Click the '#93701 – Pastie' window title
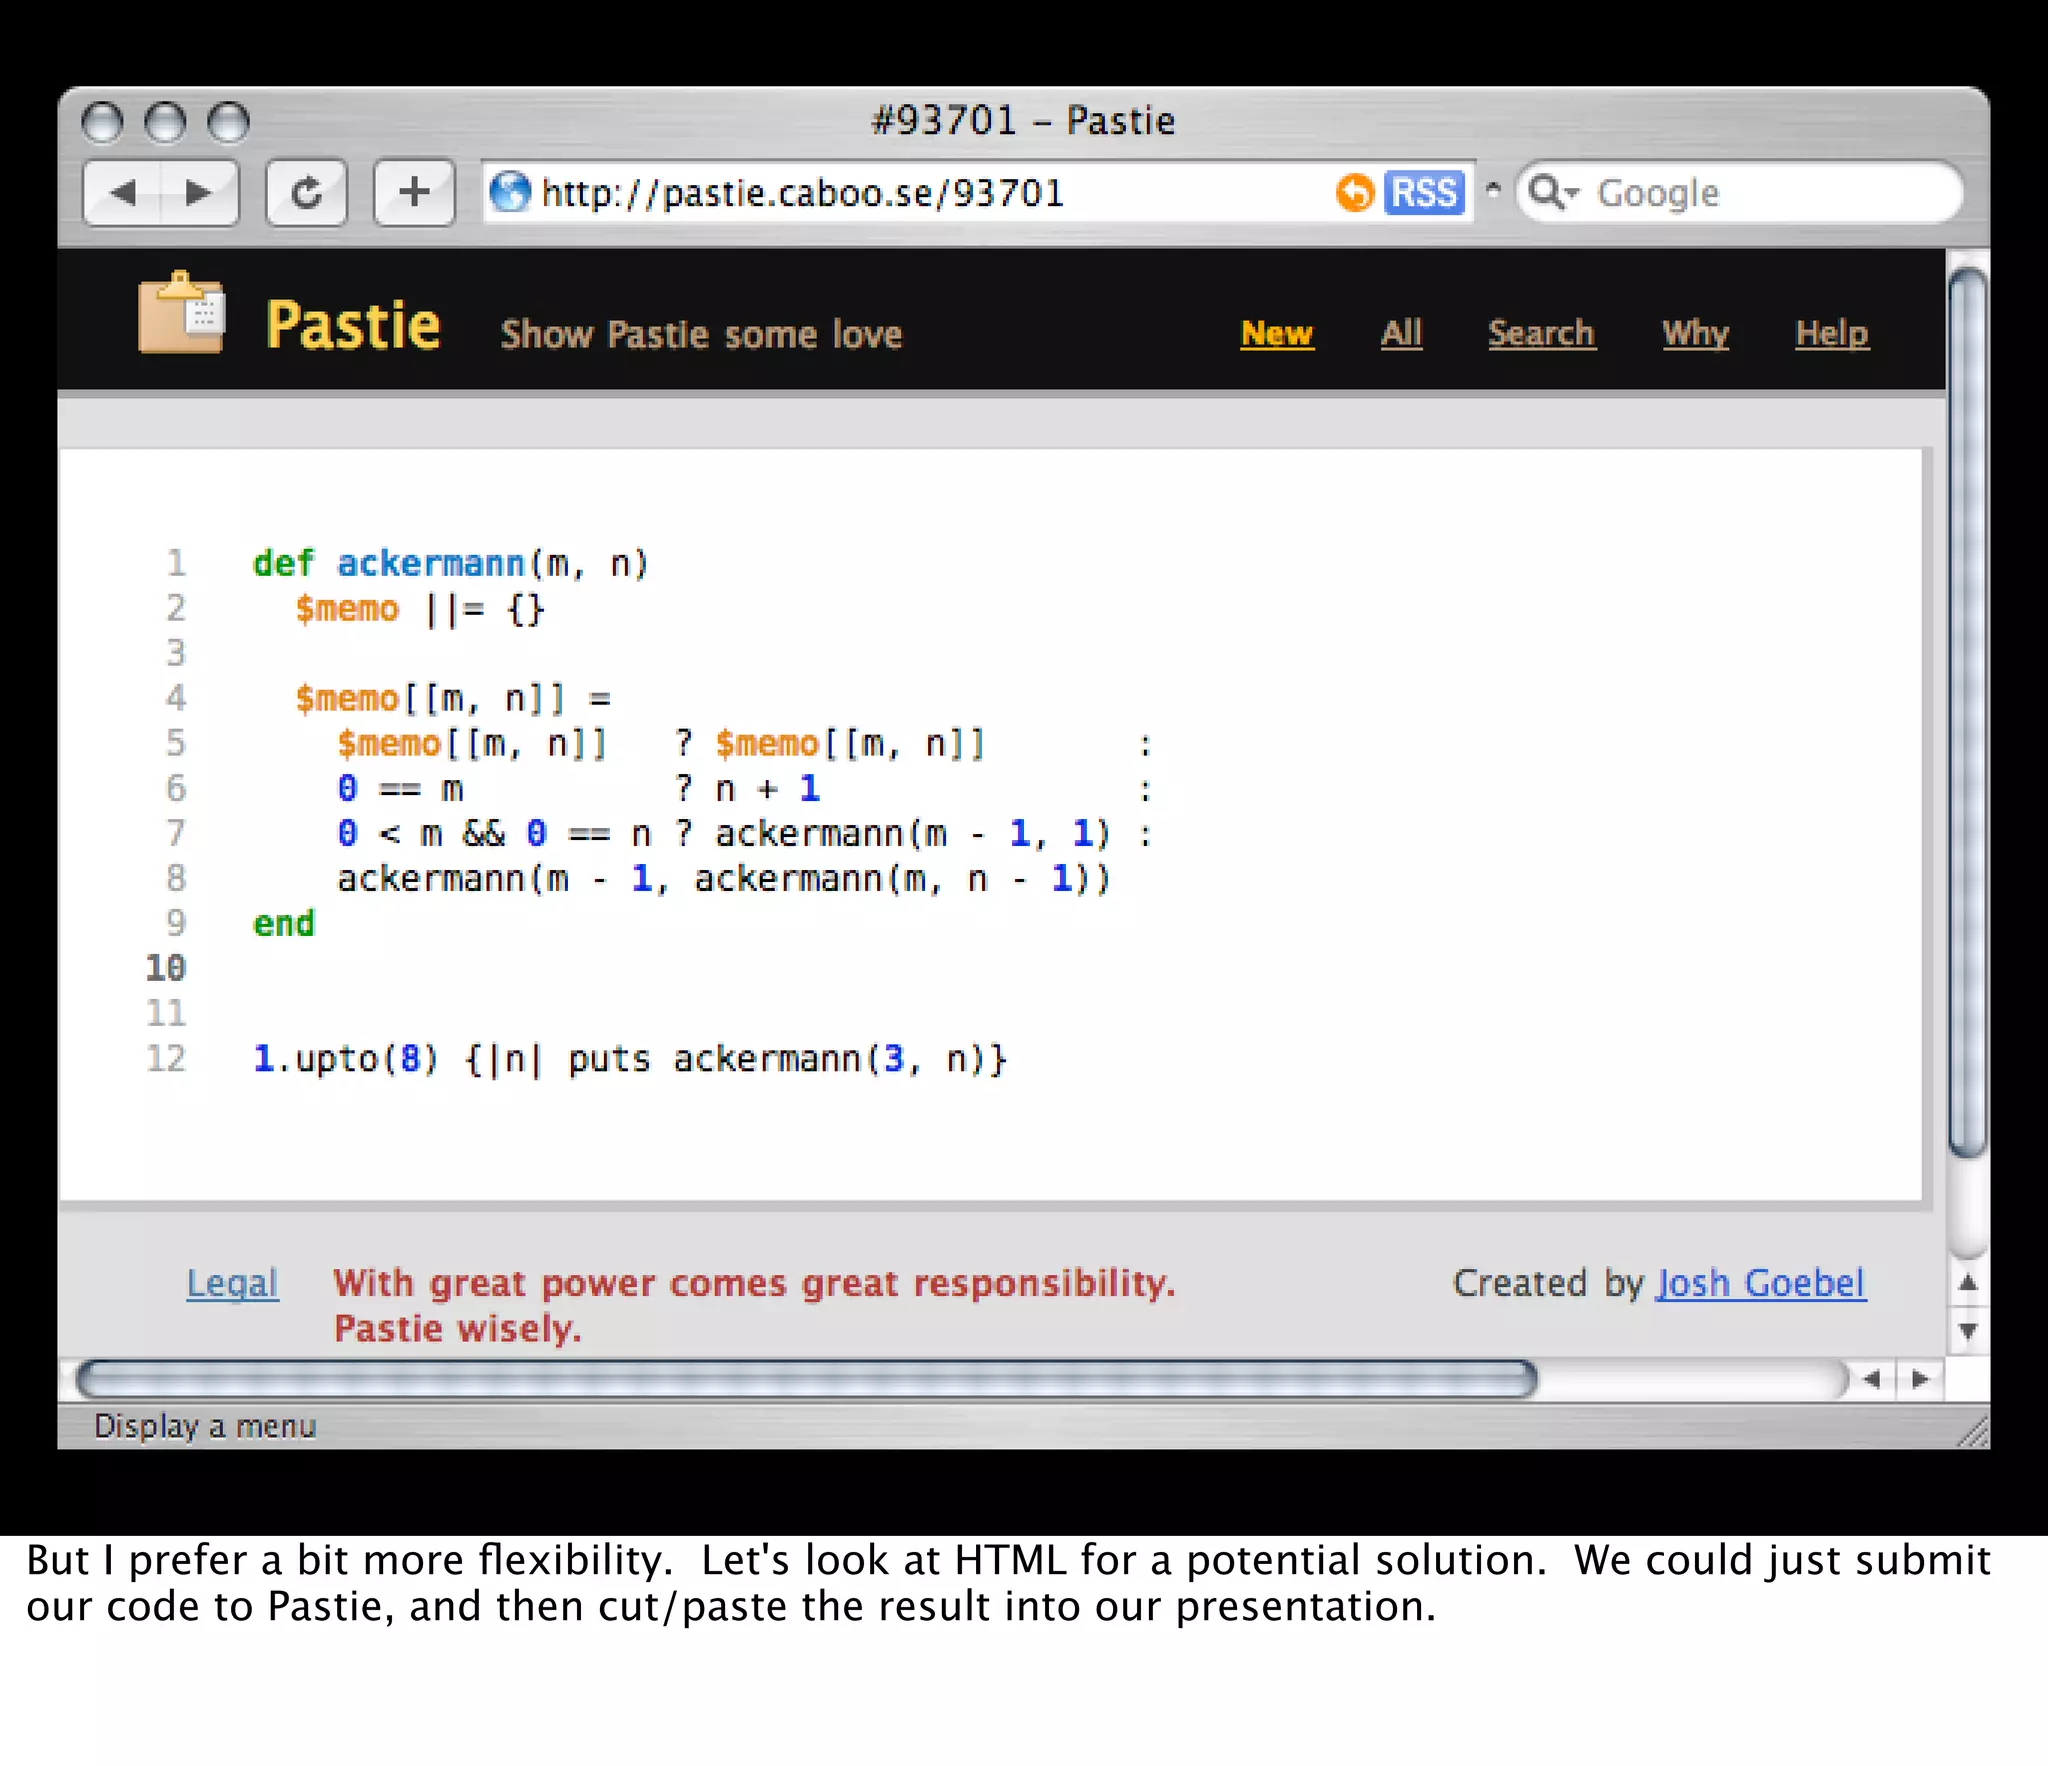Image resolution: width=2048 pixels, height=1766 pixels. click(1023, 121)
